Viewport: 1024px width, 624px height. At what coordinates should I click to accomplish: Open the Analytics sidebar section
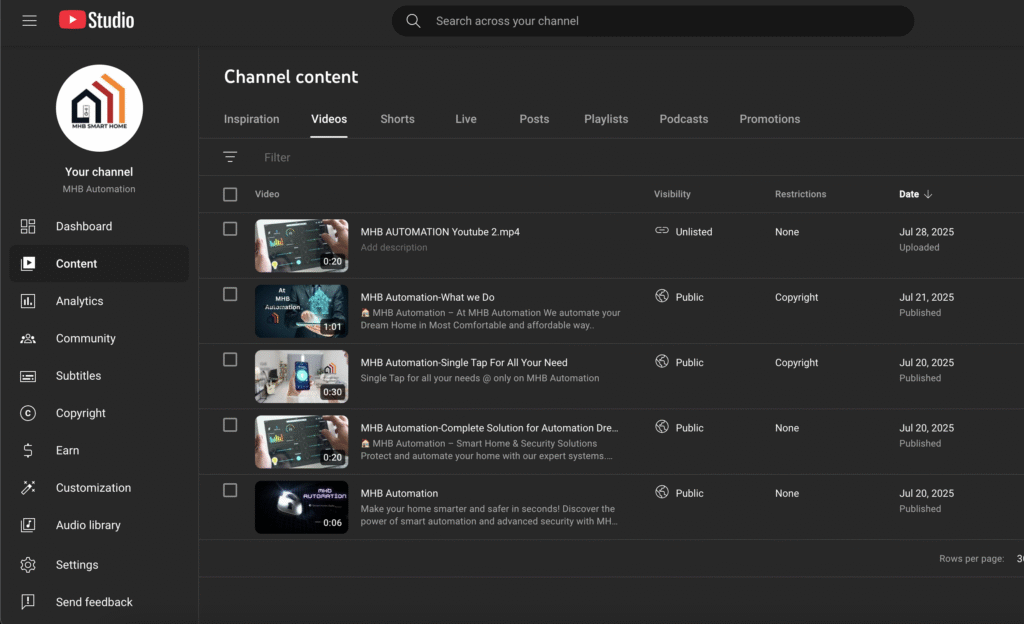79,301
